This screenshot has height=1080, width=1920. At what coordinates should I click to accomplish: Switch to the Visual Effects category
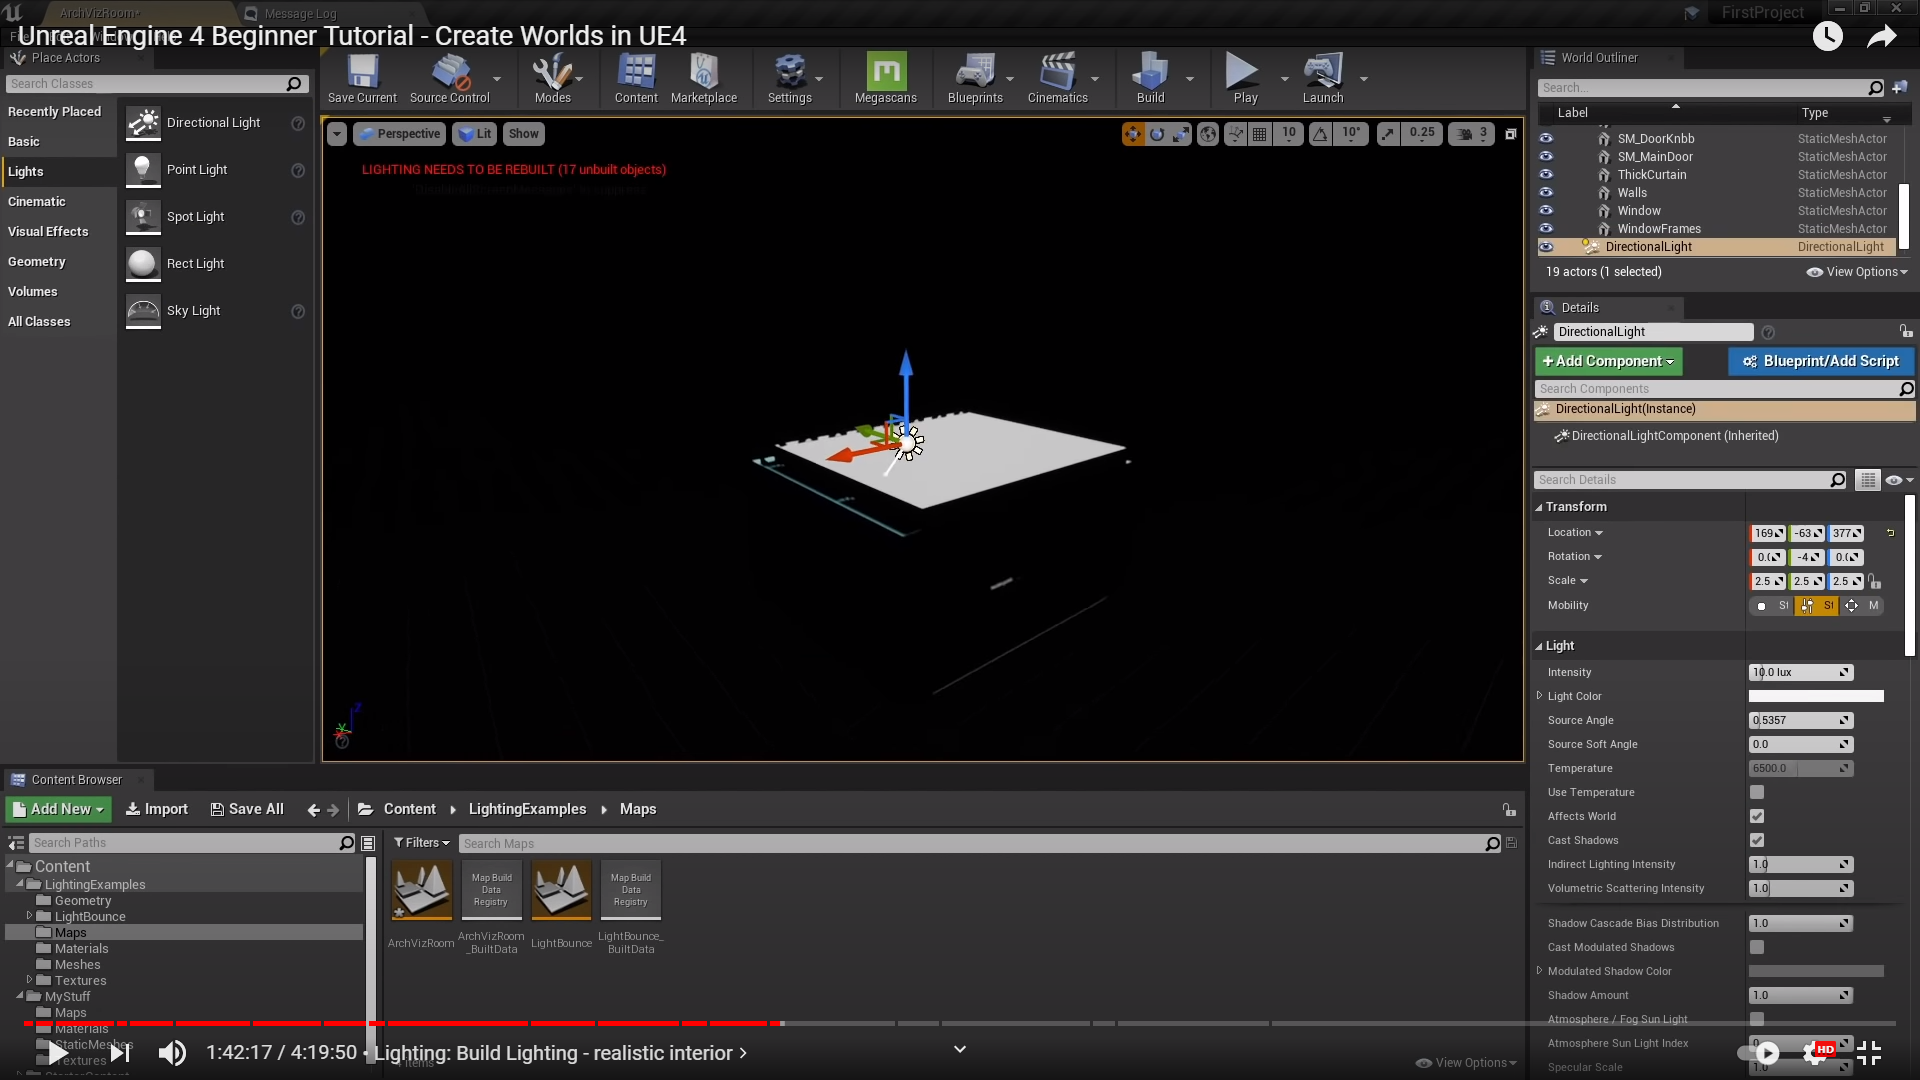48,232
